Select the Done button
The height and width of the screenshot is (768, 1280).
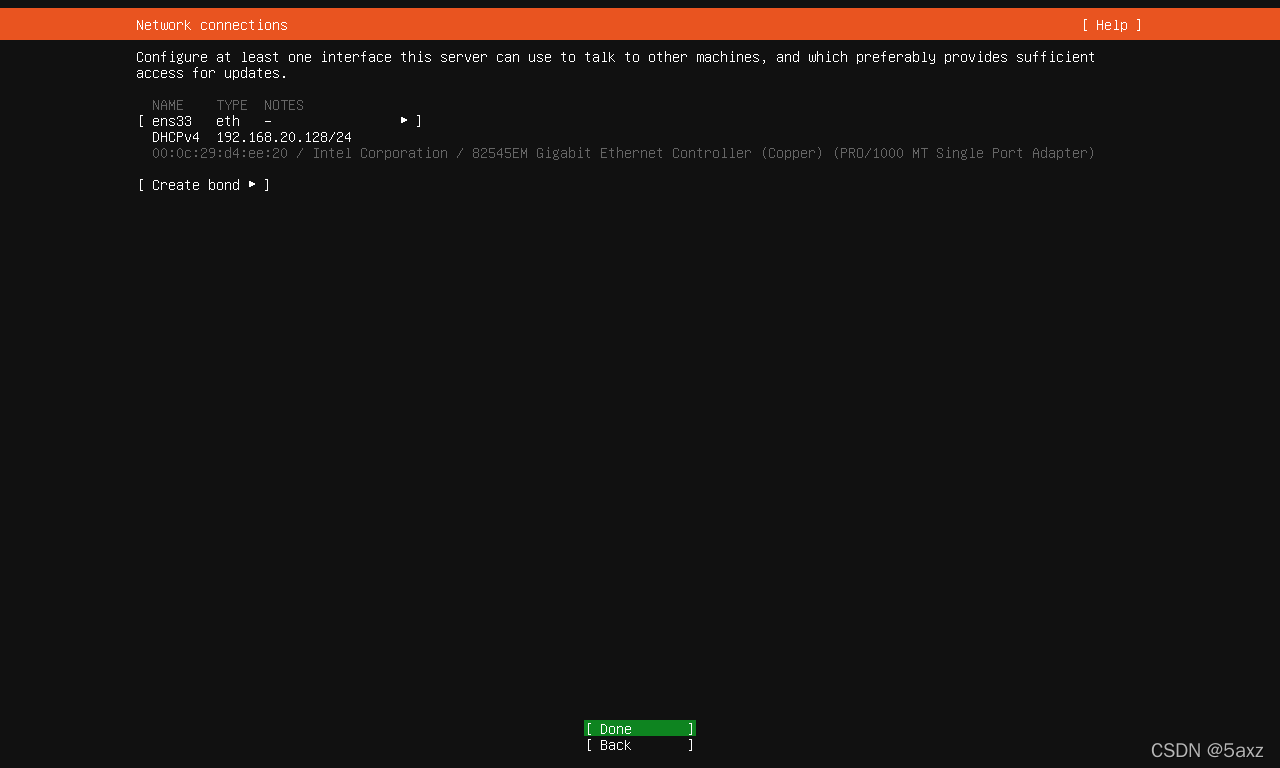click(640, 729)
